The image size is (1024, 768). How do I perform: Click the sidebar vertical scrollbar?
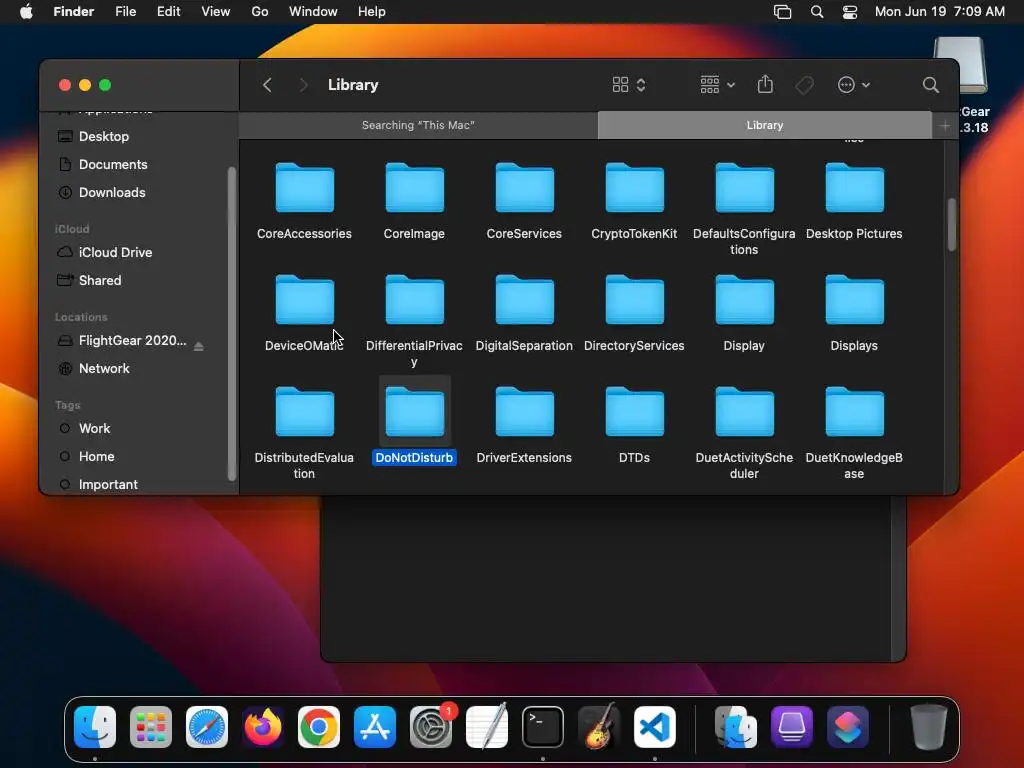point(231,324)
